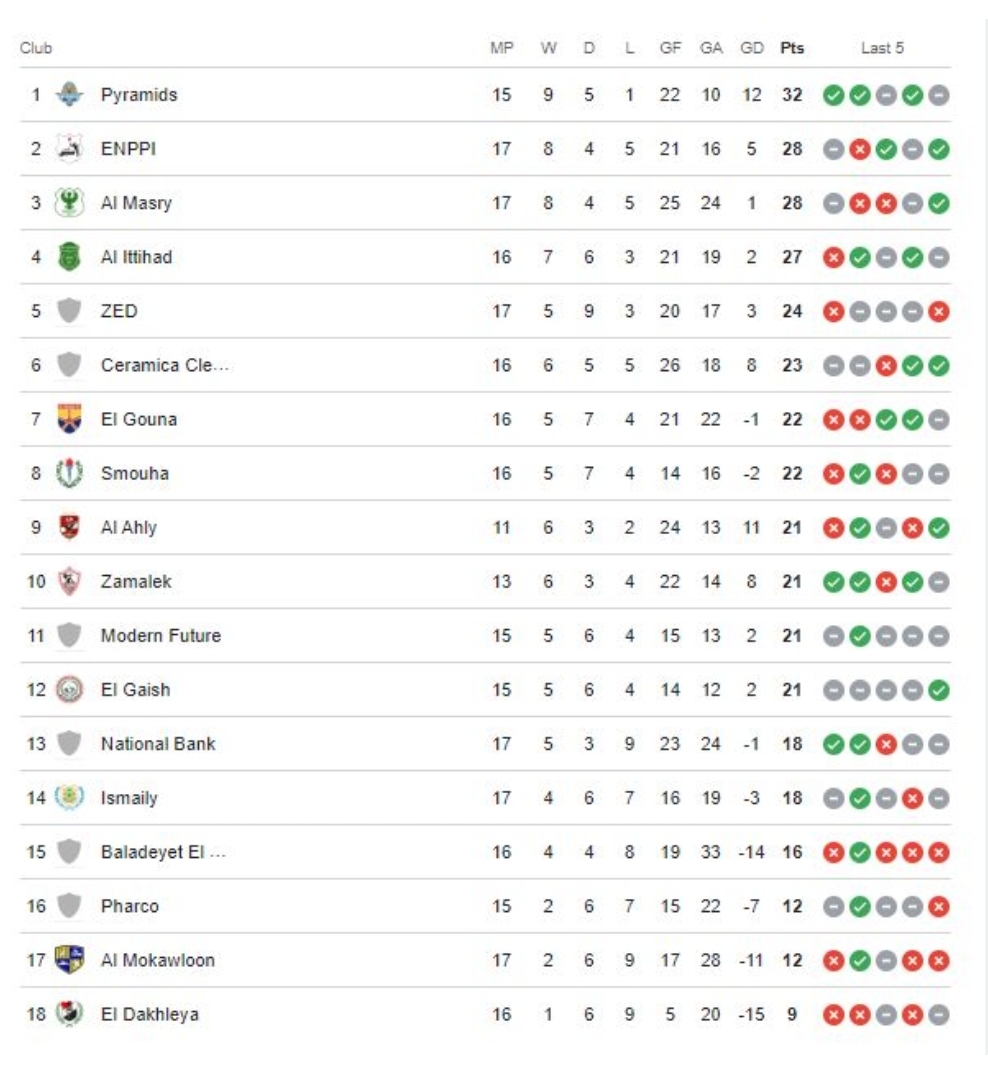Select the Al Masry green crest
Viewport: 988px width, 1081px height.
pyautogui.click(x=69, y=203)
